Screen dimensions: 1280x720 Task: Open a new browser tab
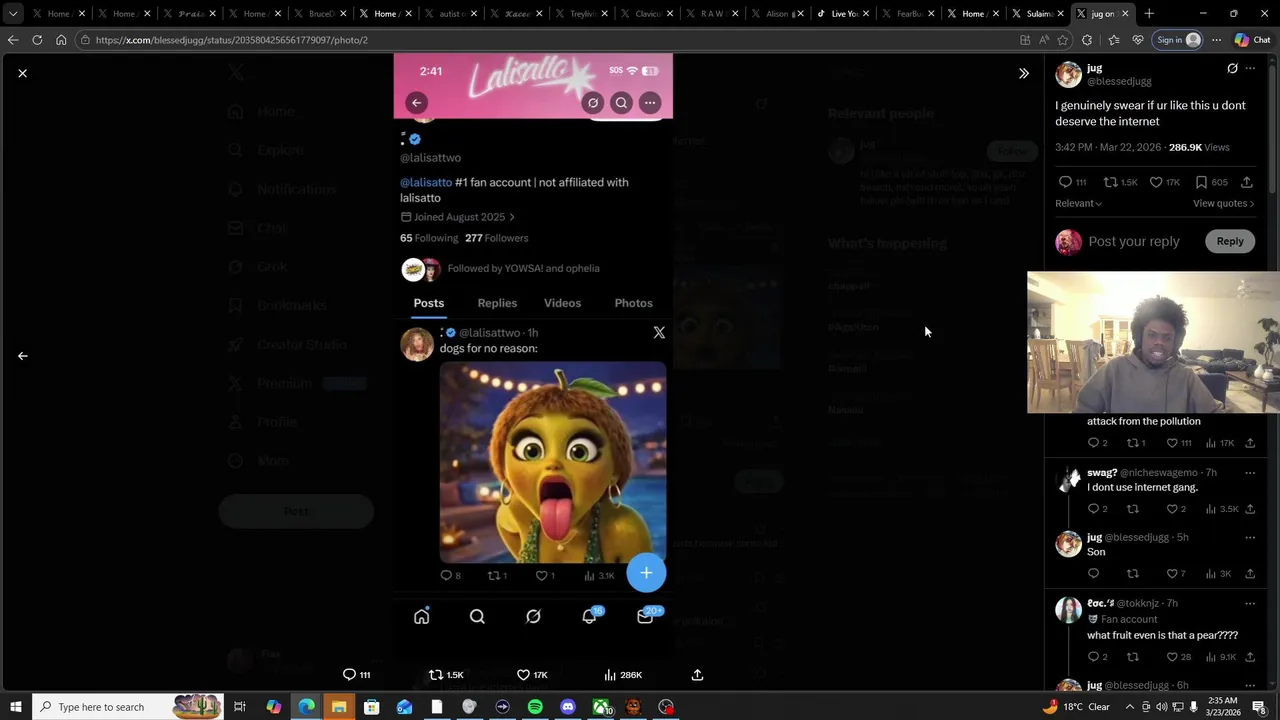pos(1149,14)
